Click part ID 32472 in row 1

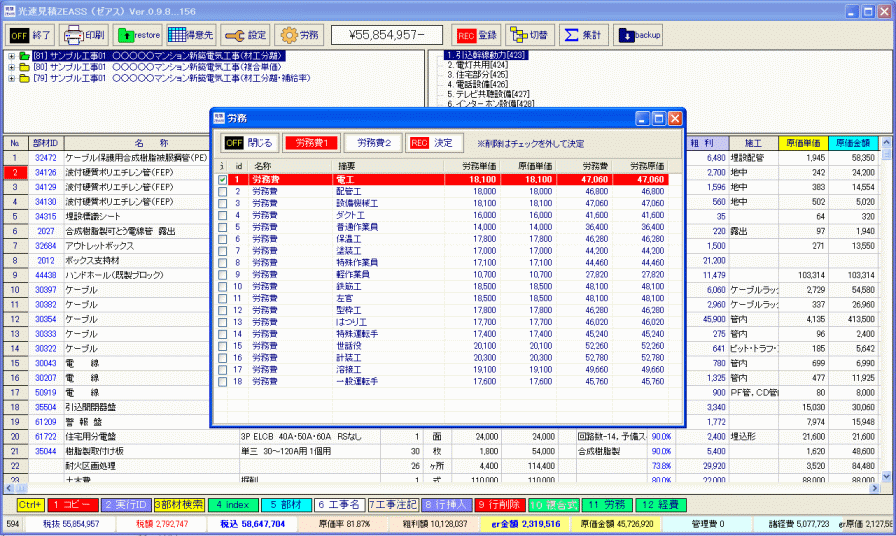45,158
